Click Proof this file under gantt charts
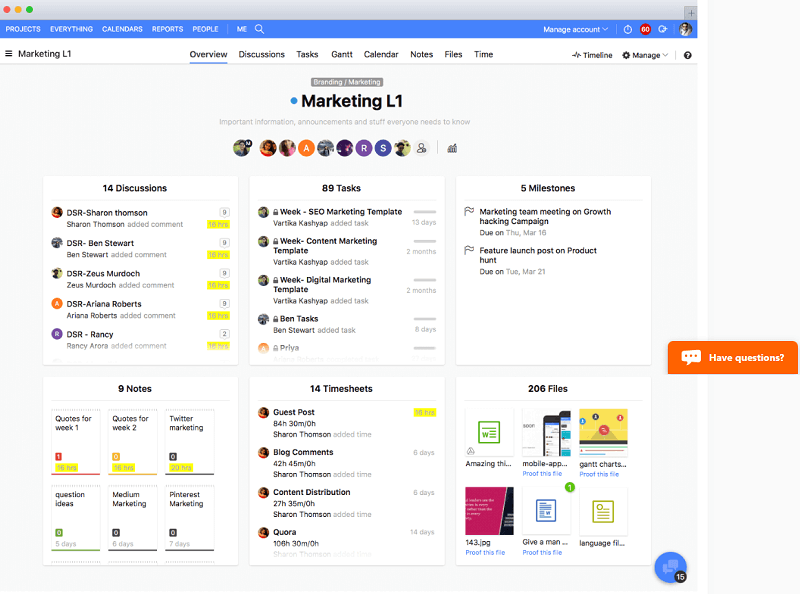Image resolution: width=800 pixels, height=594 pixels. tap(599, 474)
